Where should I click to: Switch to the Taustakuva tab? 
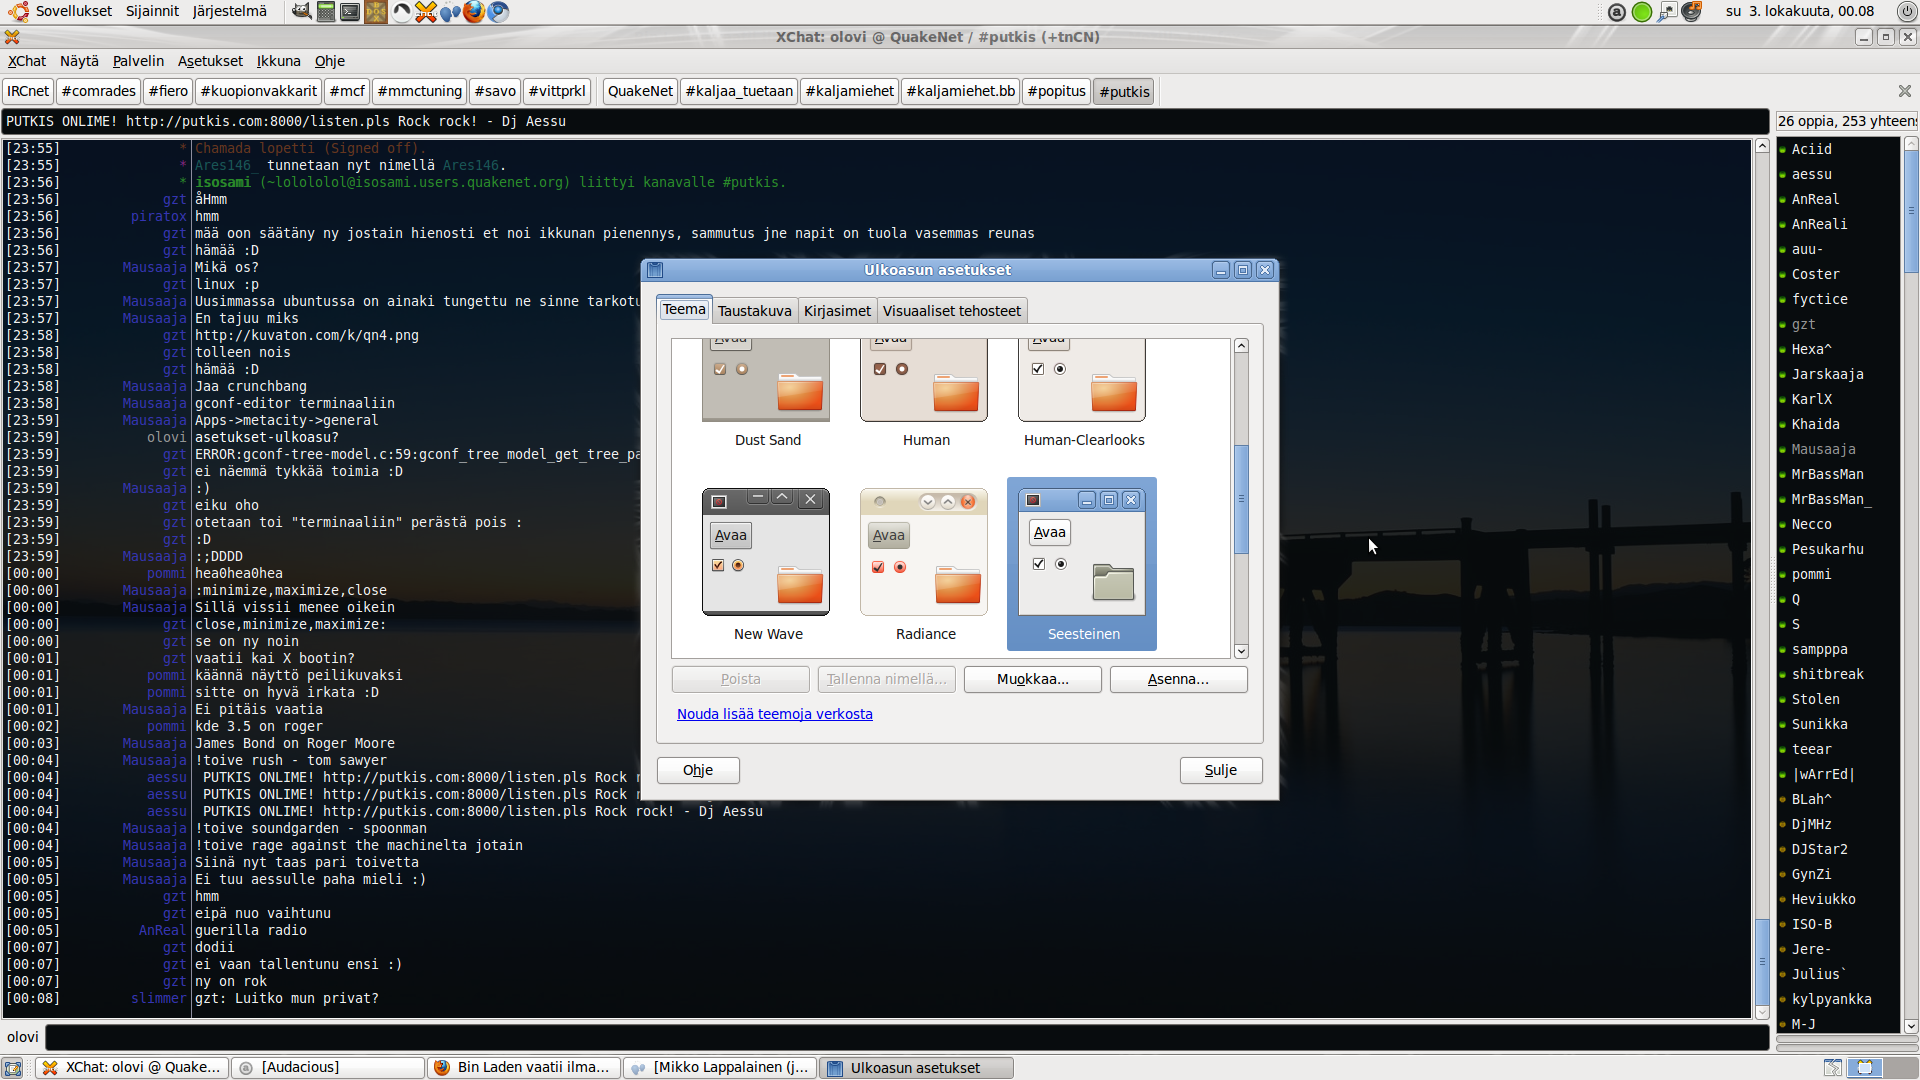[754, 311]
